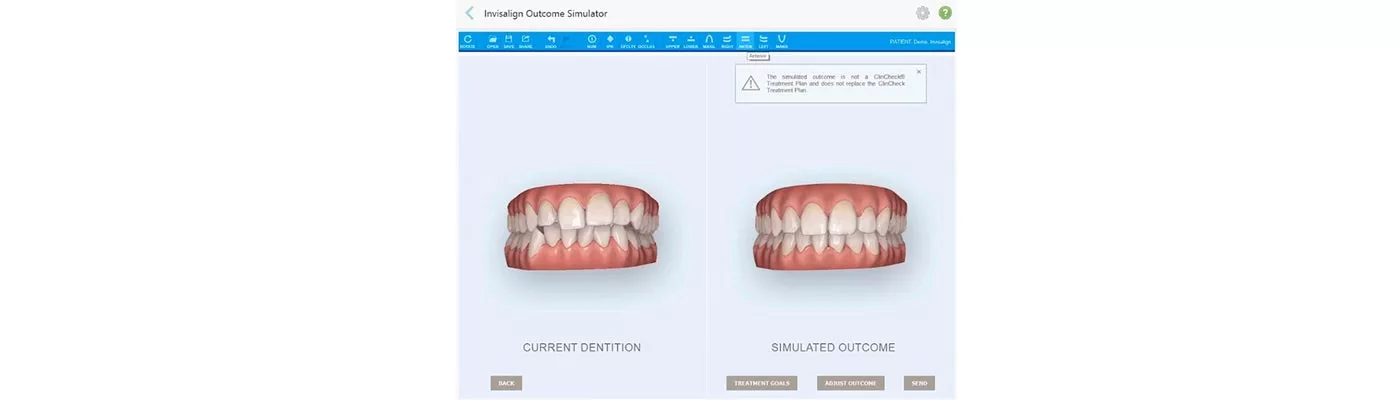Switch to the mandibular view
Viewport: 1400px width, 400px height.
781,41
